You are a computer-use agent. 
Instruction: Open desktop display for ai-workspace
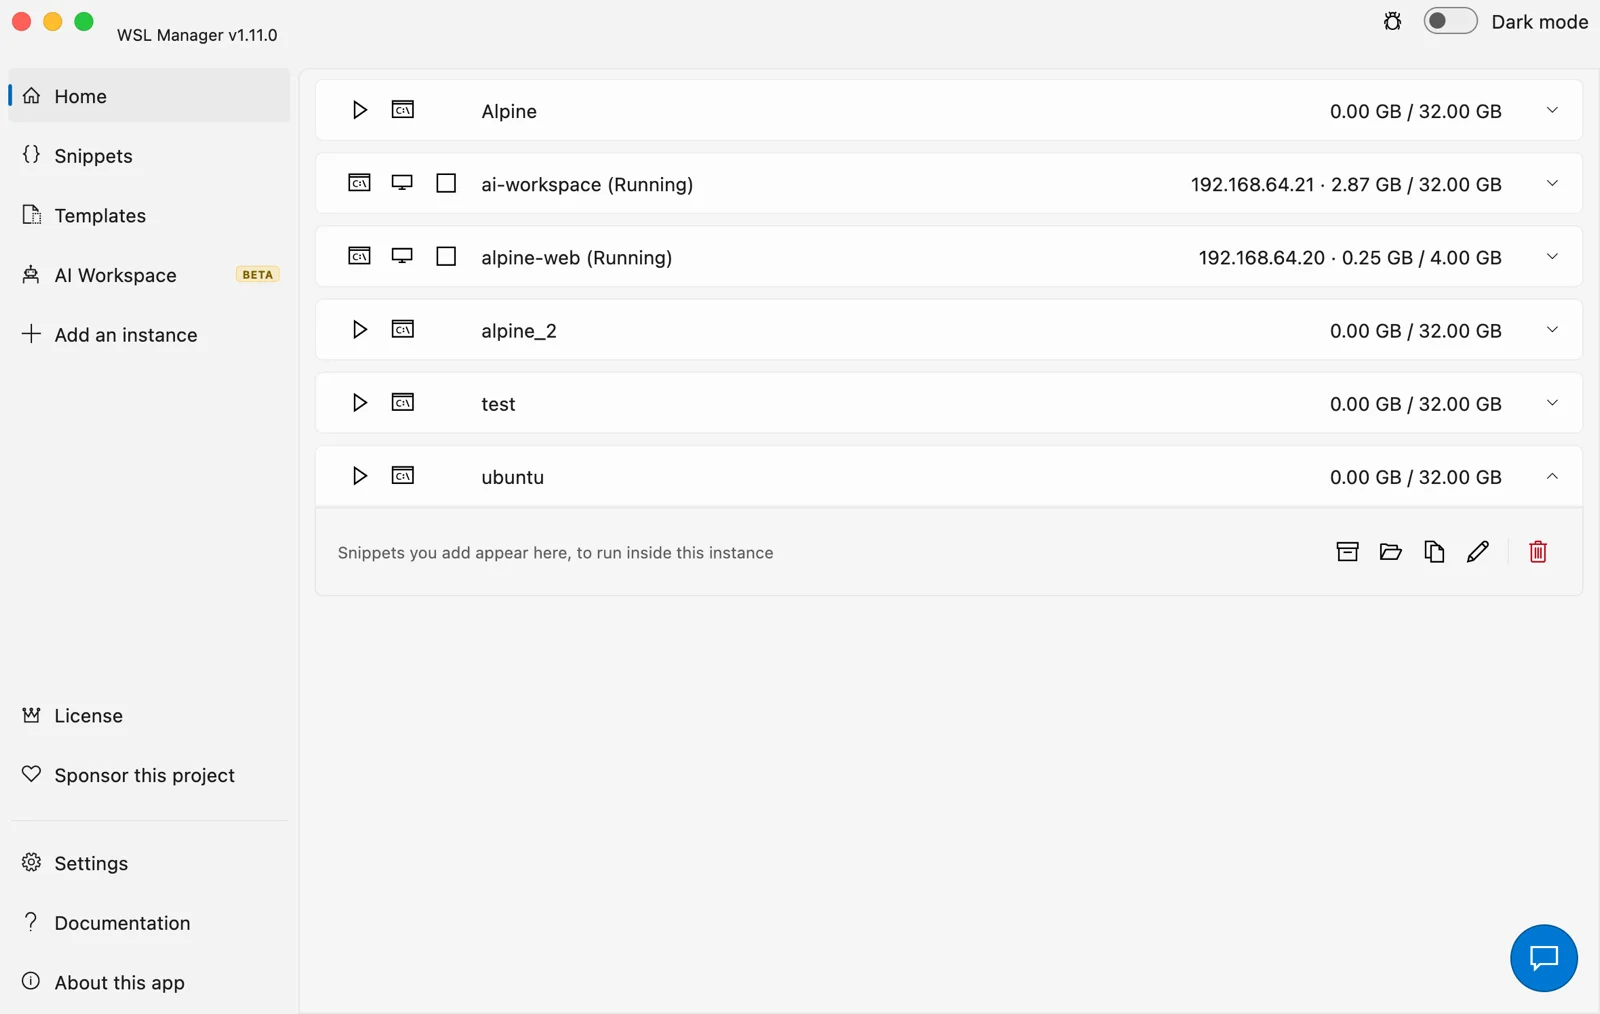(402, 183)
